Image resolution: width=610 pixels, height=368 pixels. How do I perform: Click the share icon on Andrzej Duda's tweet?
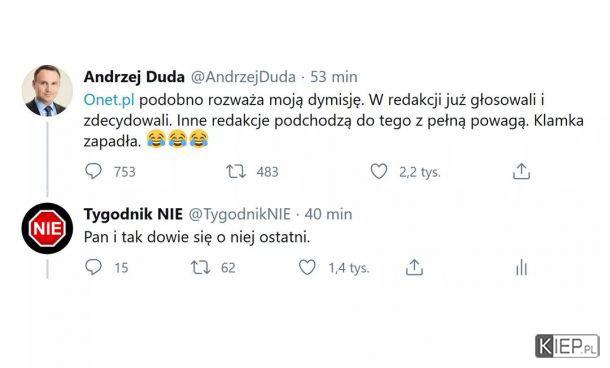click(x=521, y=171)
